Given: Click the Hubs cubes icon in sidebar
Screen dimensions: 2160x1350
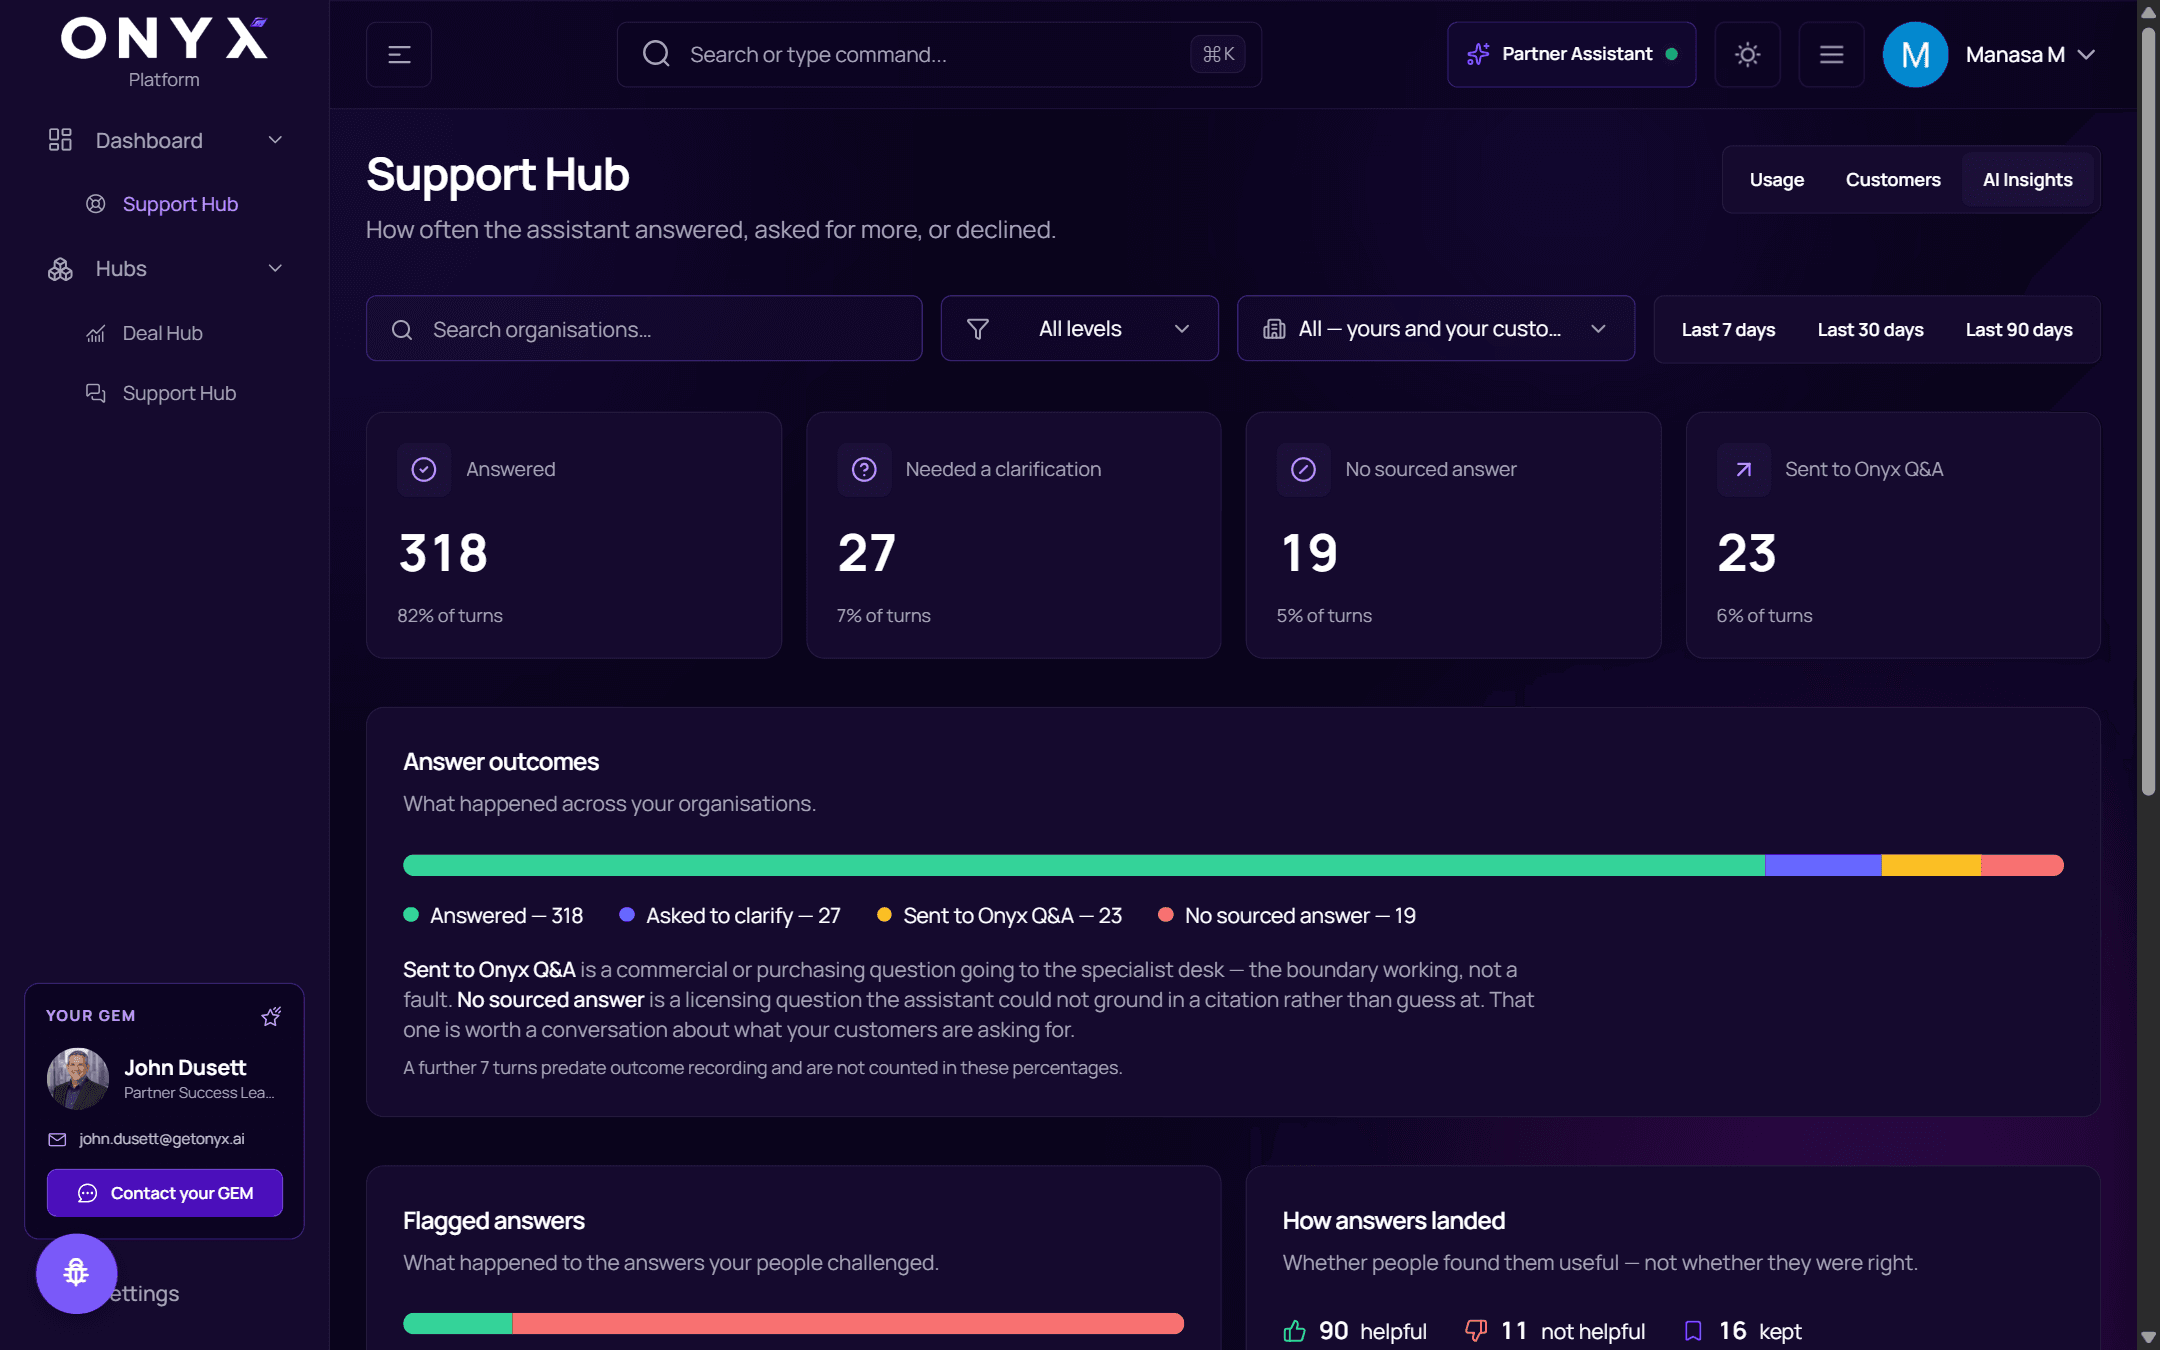Looking at the screenshot, I should coord(60,269).
